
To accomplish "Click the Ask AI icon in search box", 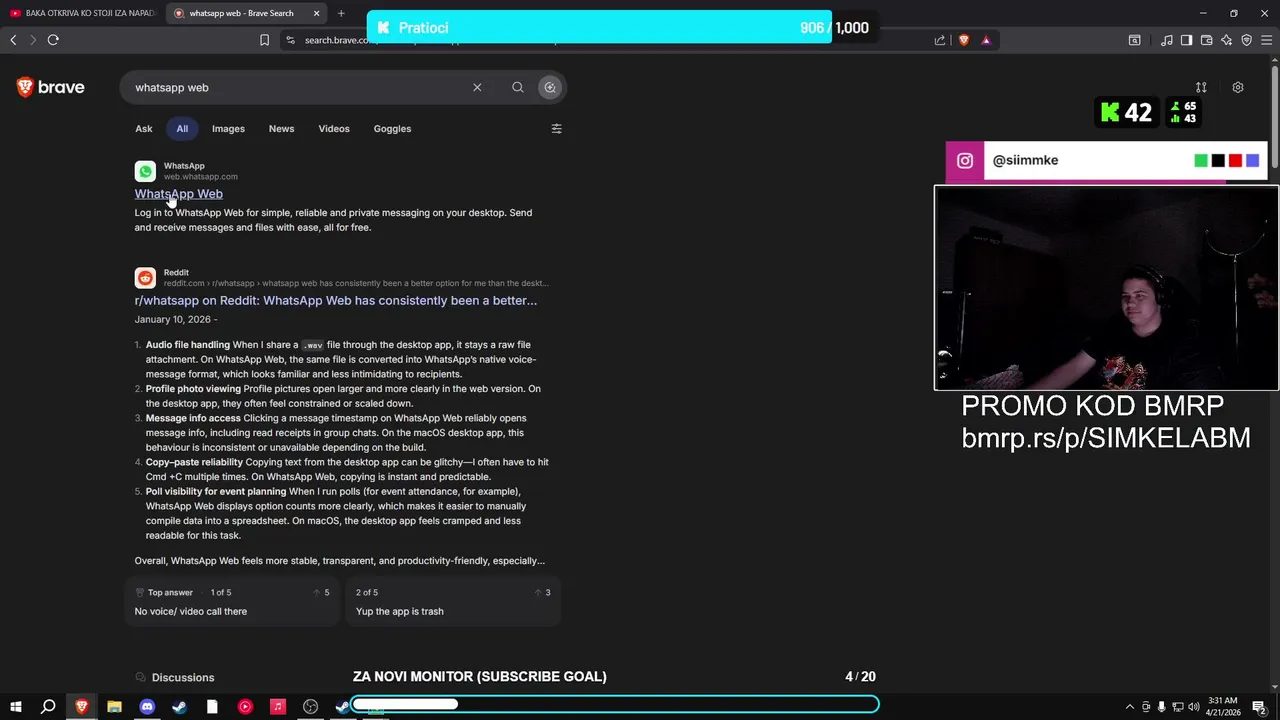I will click(550, 88).
